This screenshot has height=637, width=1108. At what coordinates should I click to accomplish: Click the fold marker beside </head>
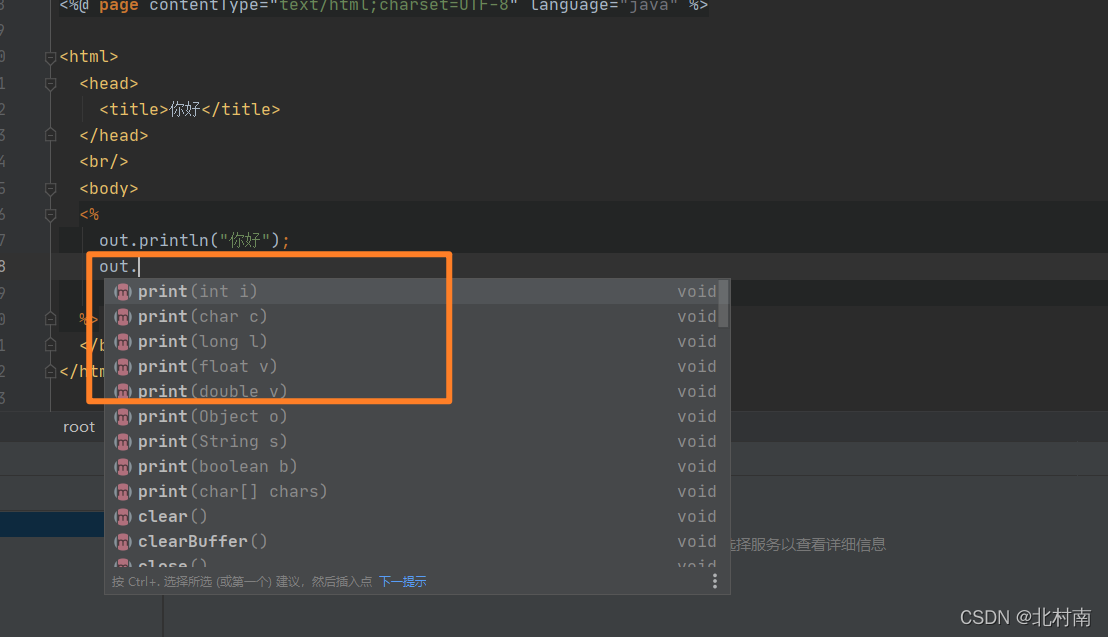50,135
